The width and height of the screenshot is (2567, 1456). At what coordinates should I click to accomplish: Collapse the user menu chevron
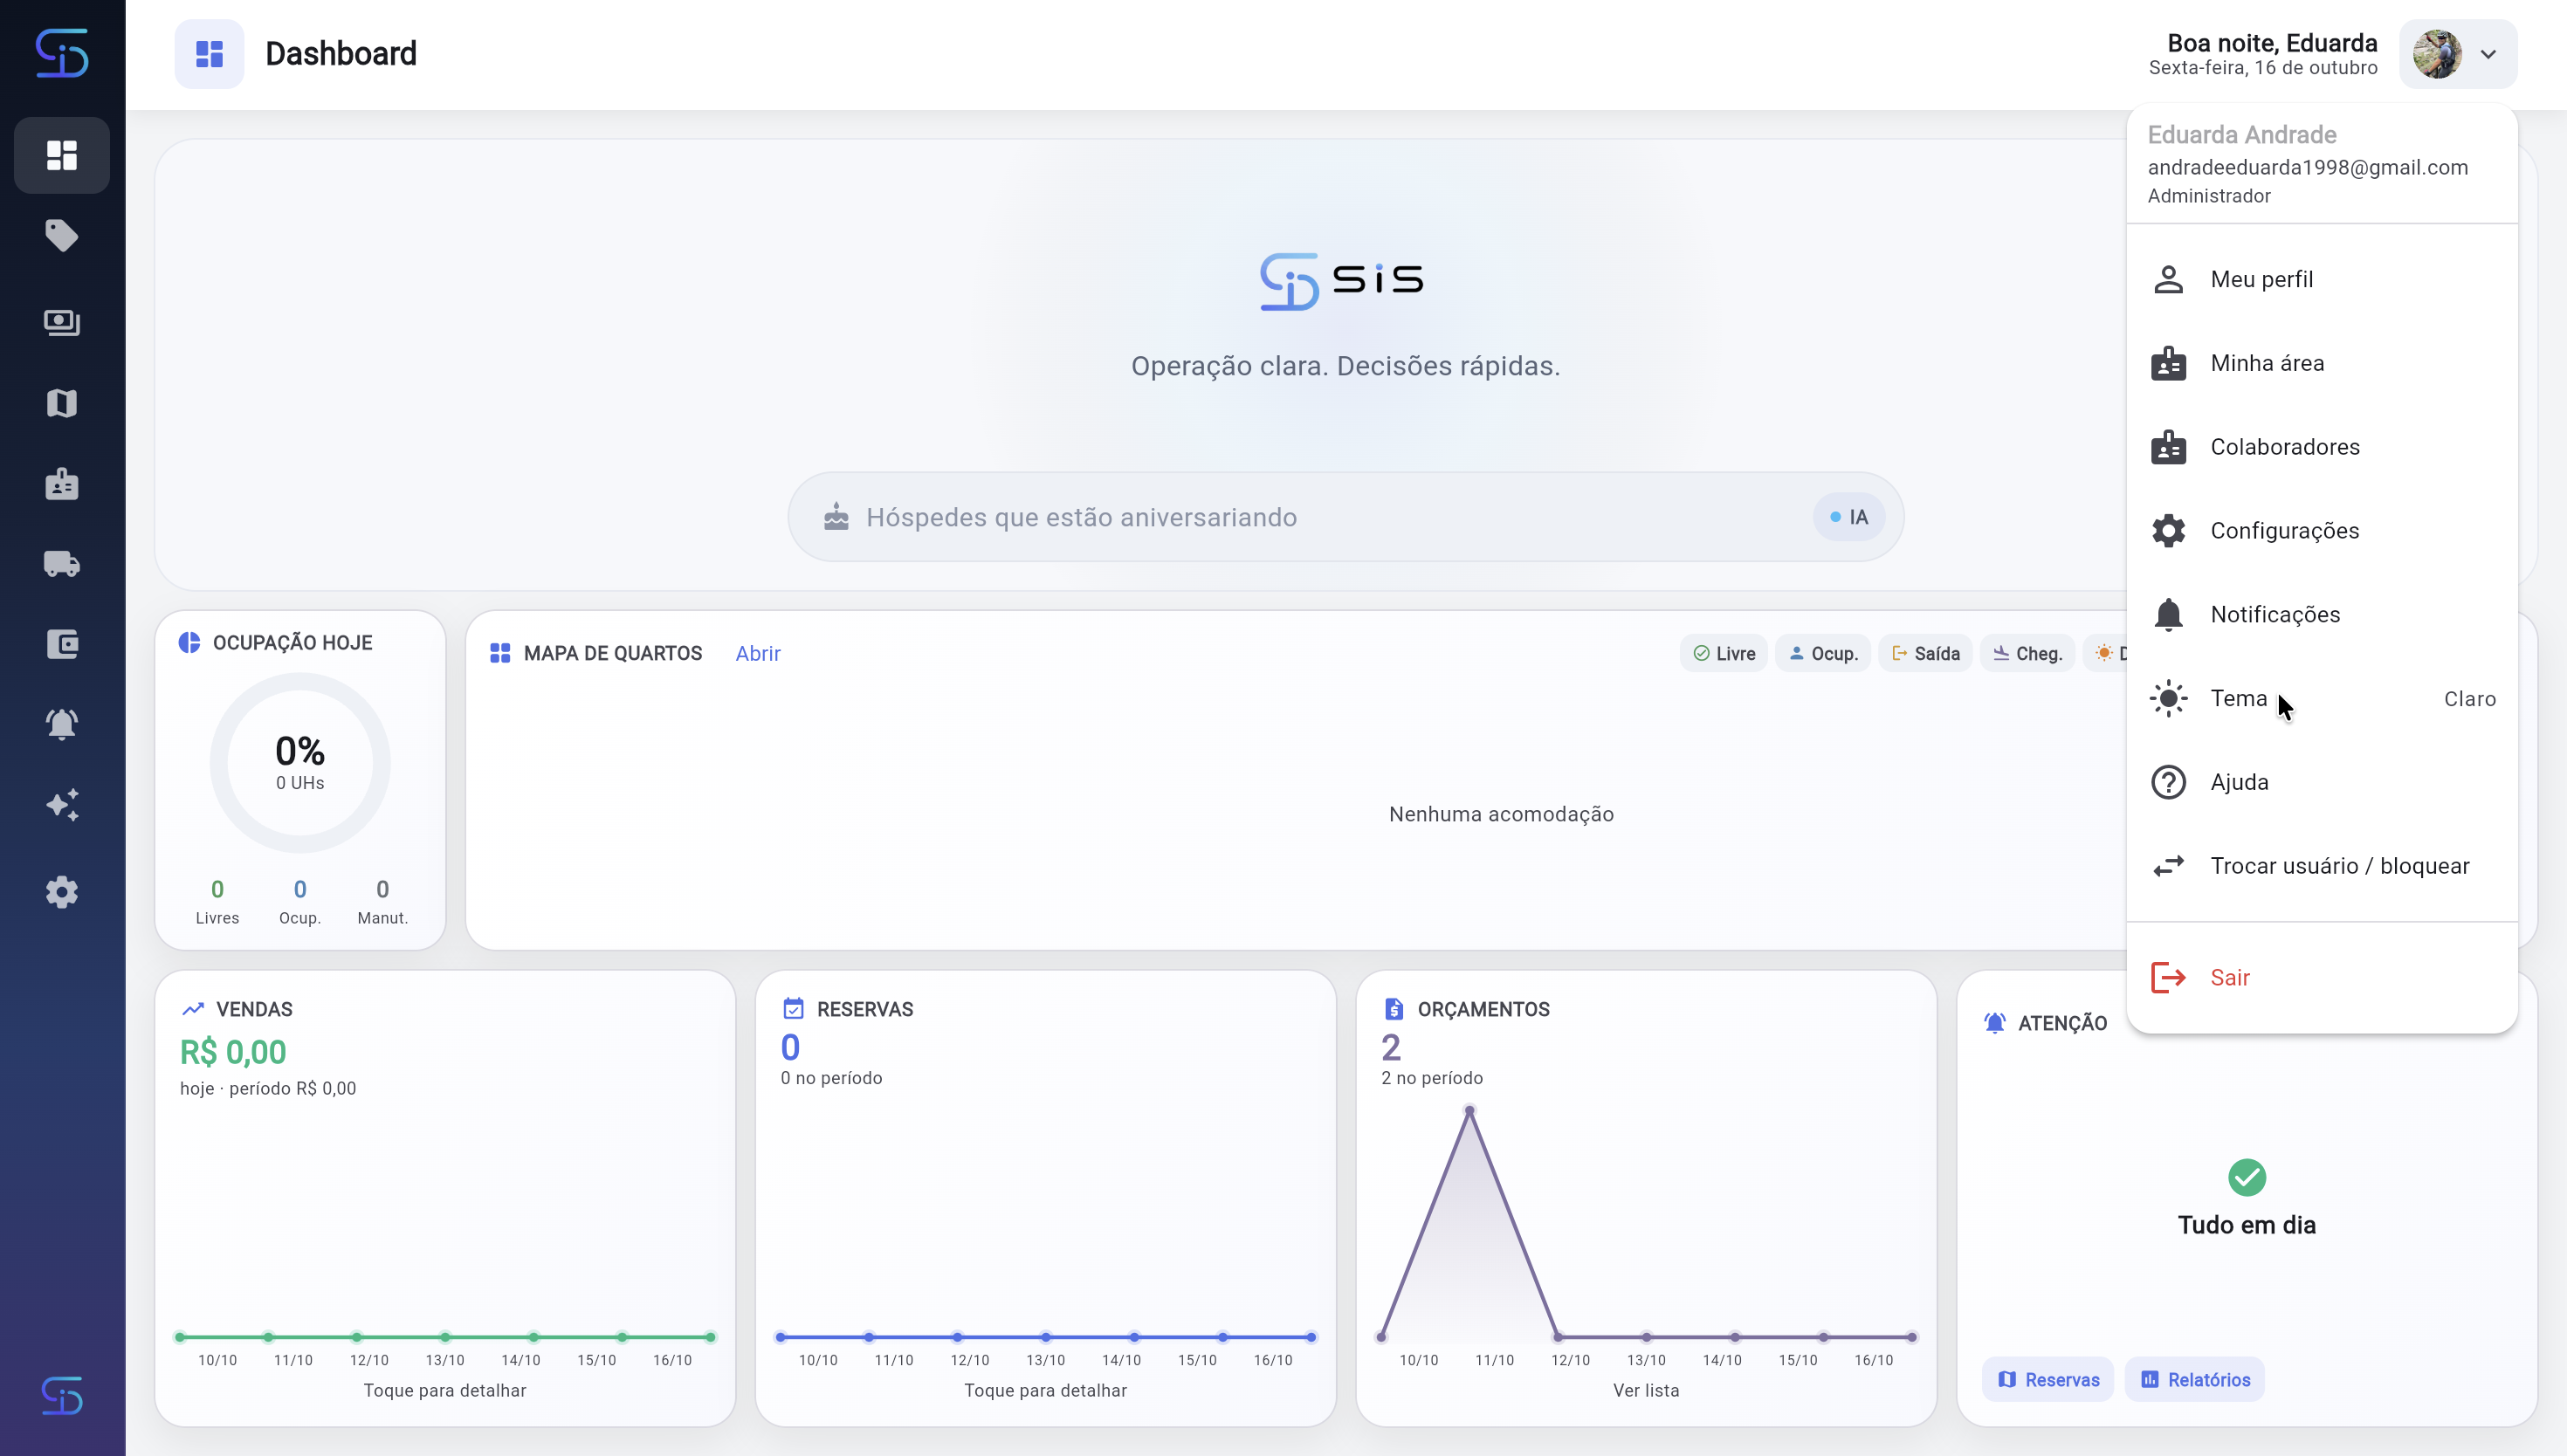[x=2488, y=54]
